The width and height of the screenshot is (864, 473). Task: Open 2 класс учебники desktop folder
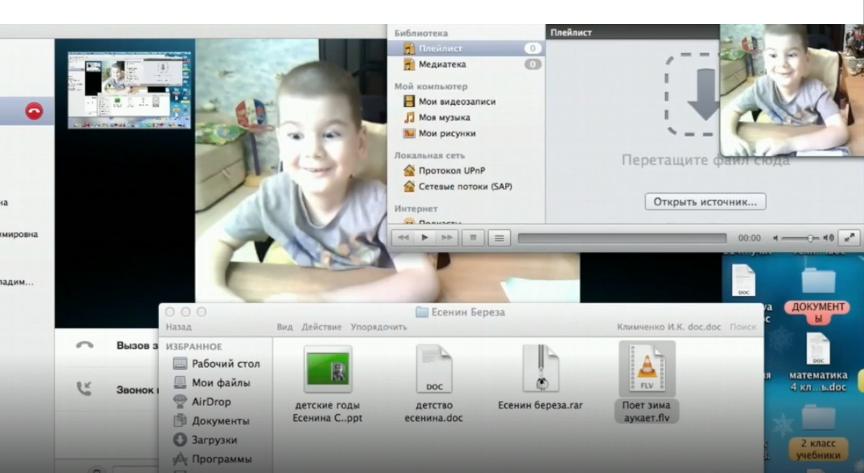(x=818, y=433)
